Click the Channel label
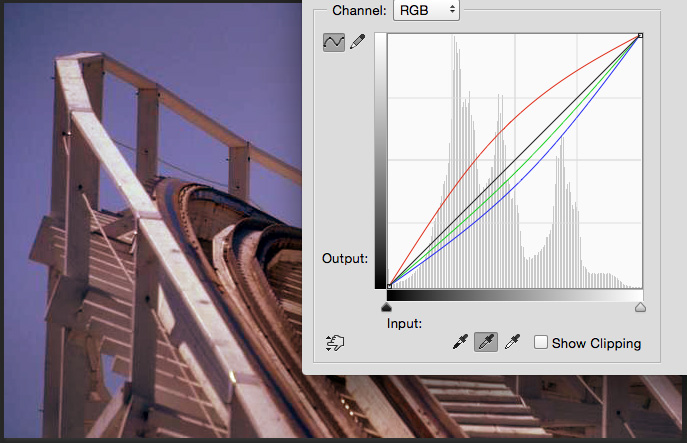This screenshot has width=687, height=443. click(359, 11)
